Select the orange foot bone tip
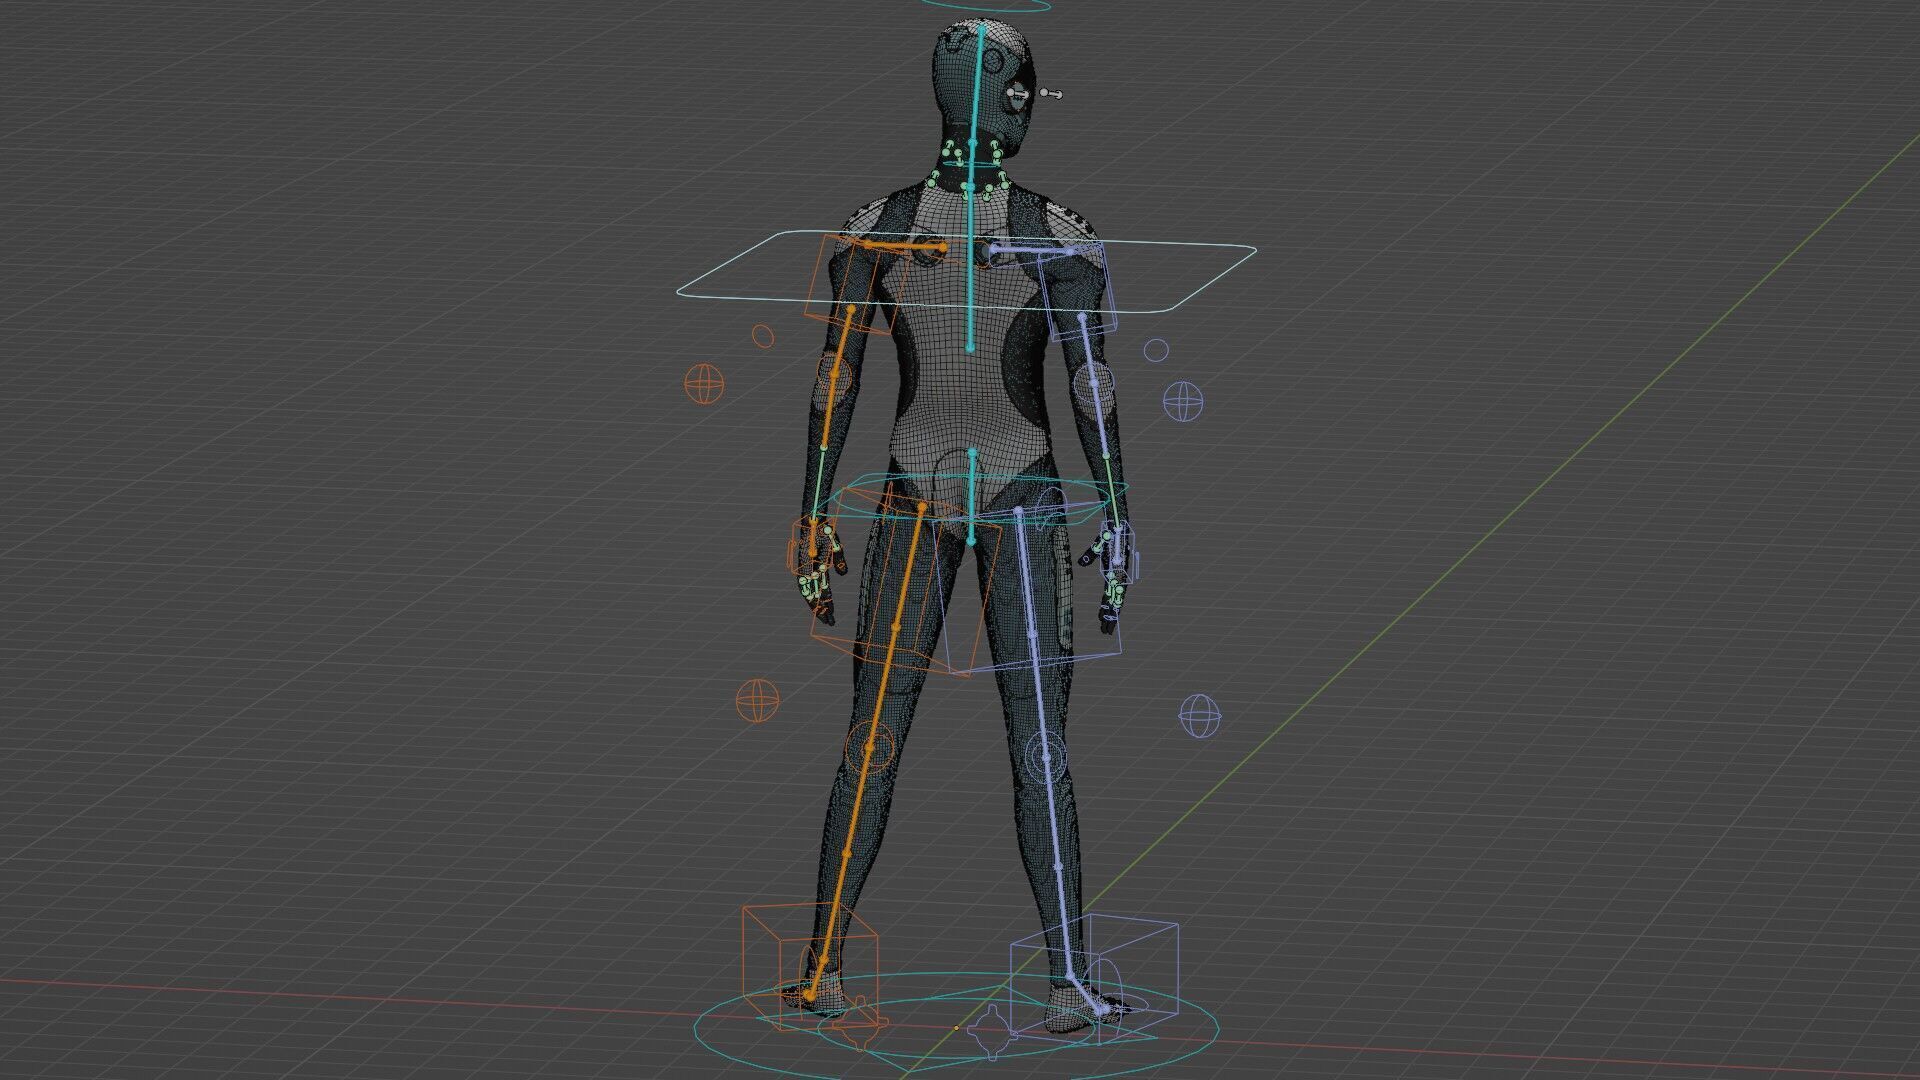The width and height of the screenshot is (1920, 1080). [809, 996]
